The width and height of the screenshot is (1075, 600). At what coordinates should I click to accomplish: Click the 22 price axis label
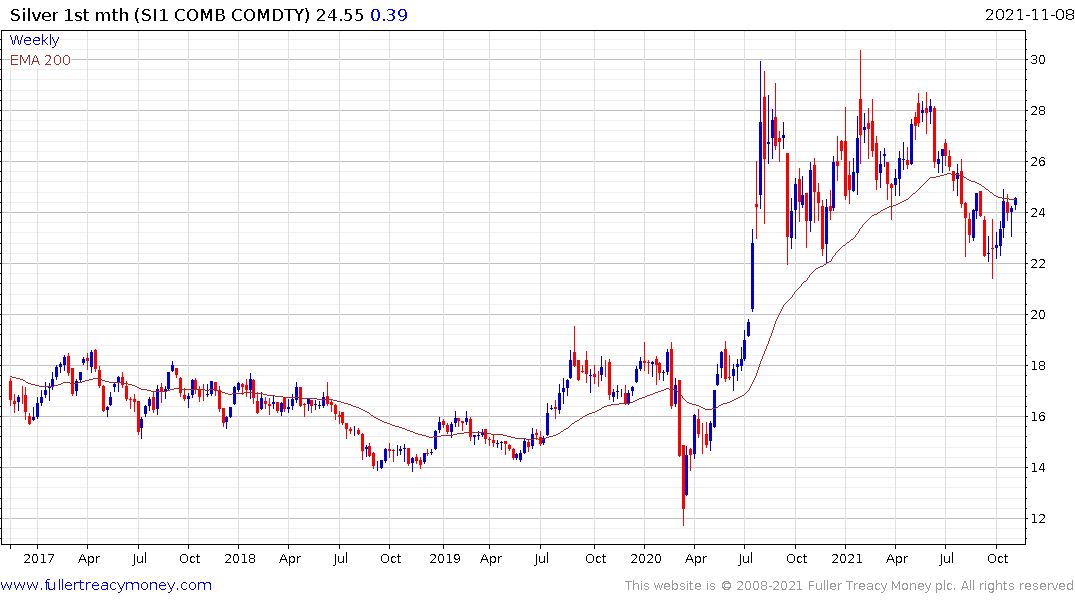pyautogui.click(x=1038, y=263)
